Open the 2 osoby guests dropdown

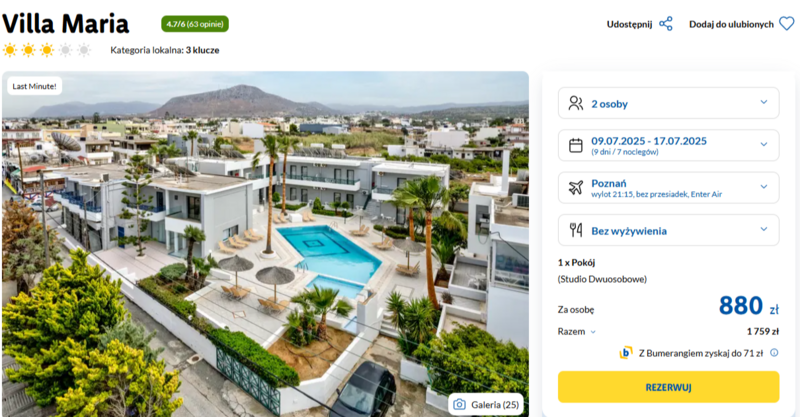tap(668, 103)
